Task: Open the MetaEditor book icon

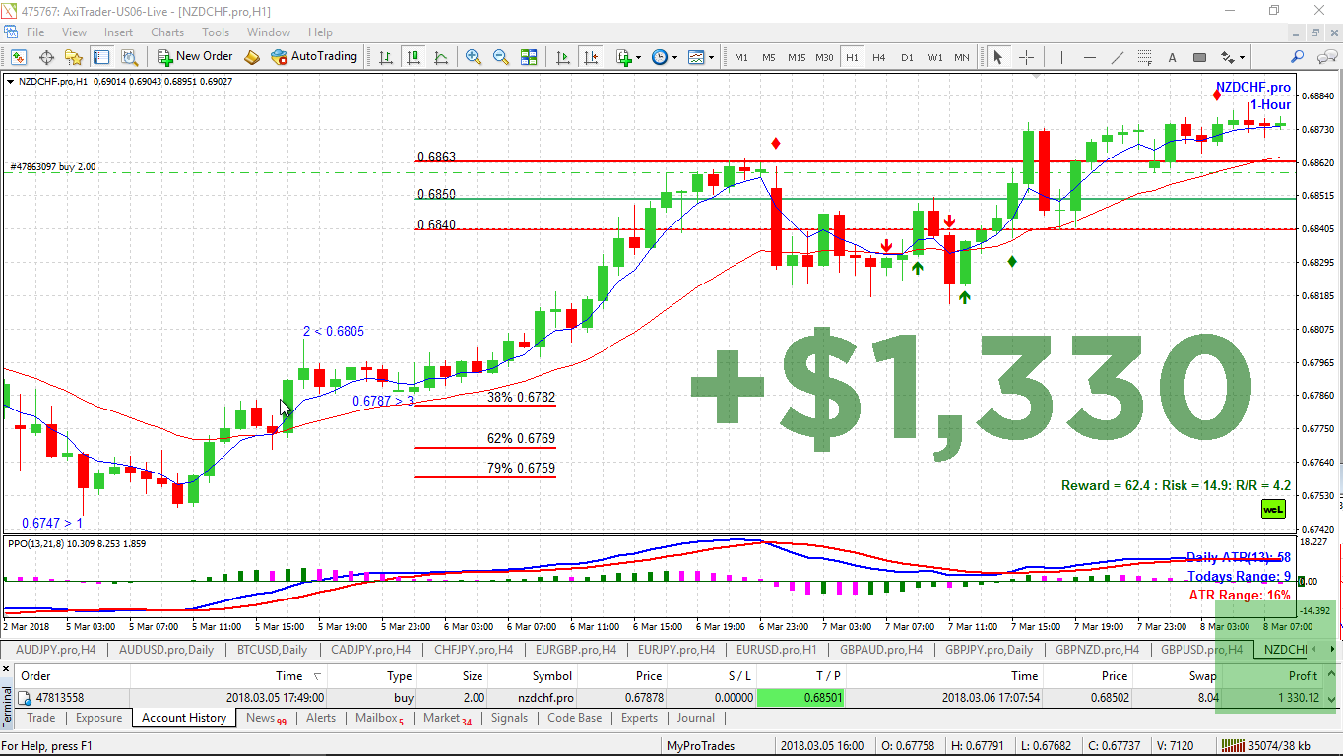Action: point(252,57)
